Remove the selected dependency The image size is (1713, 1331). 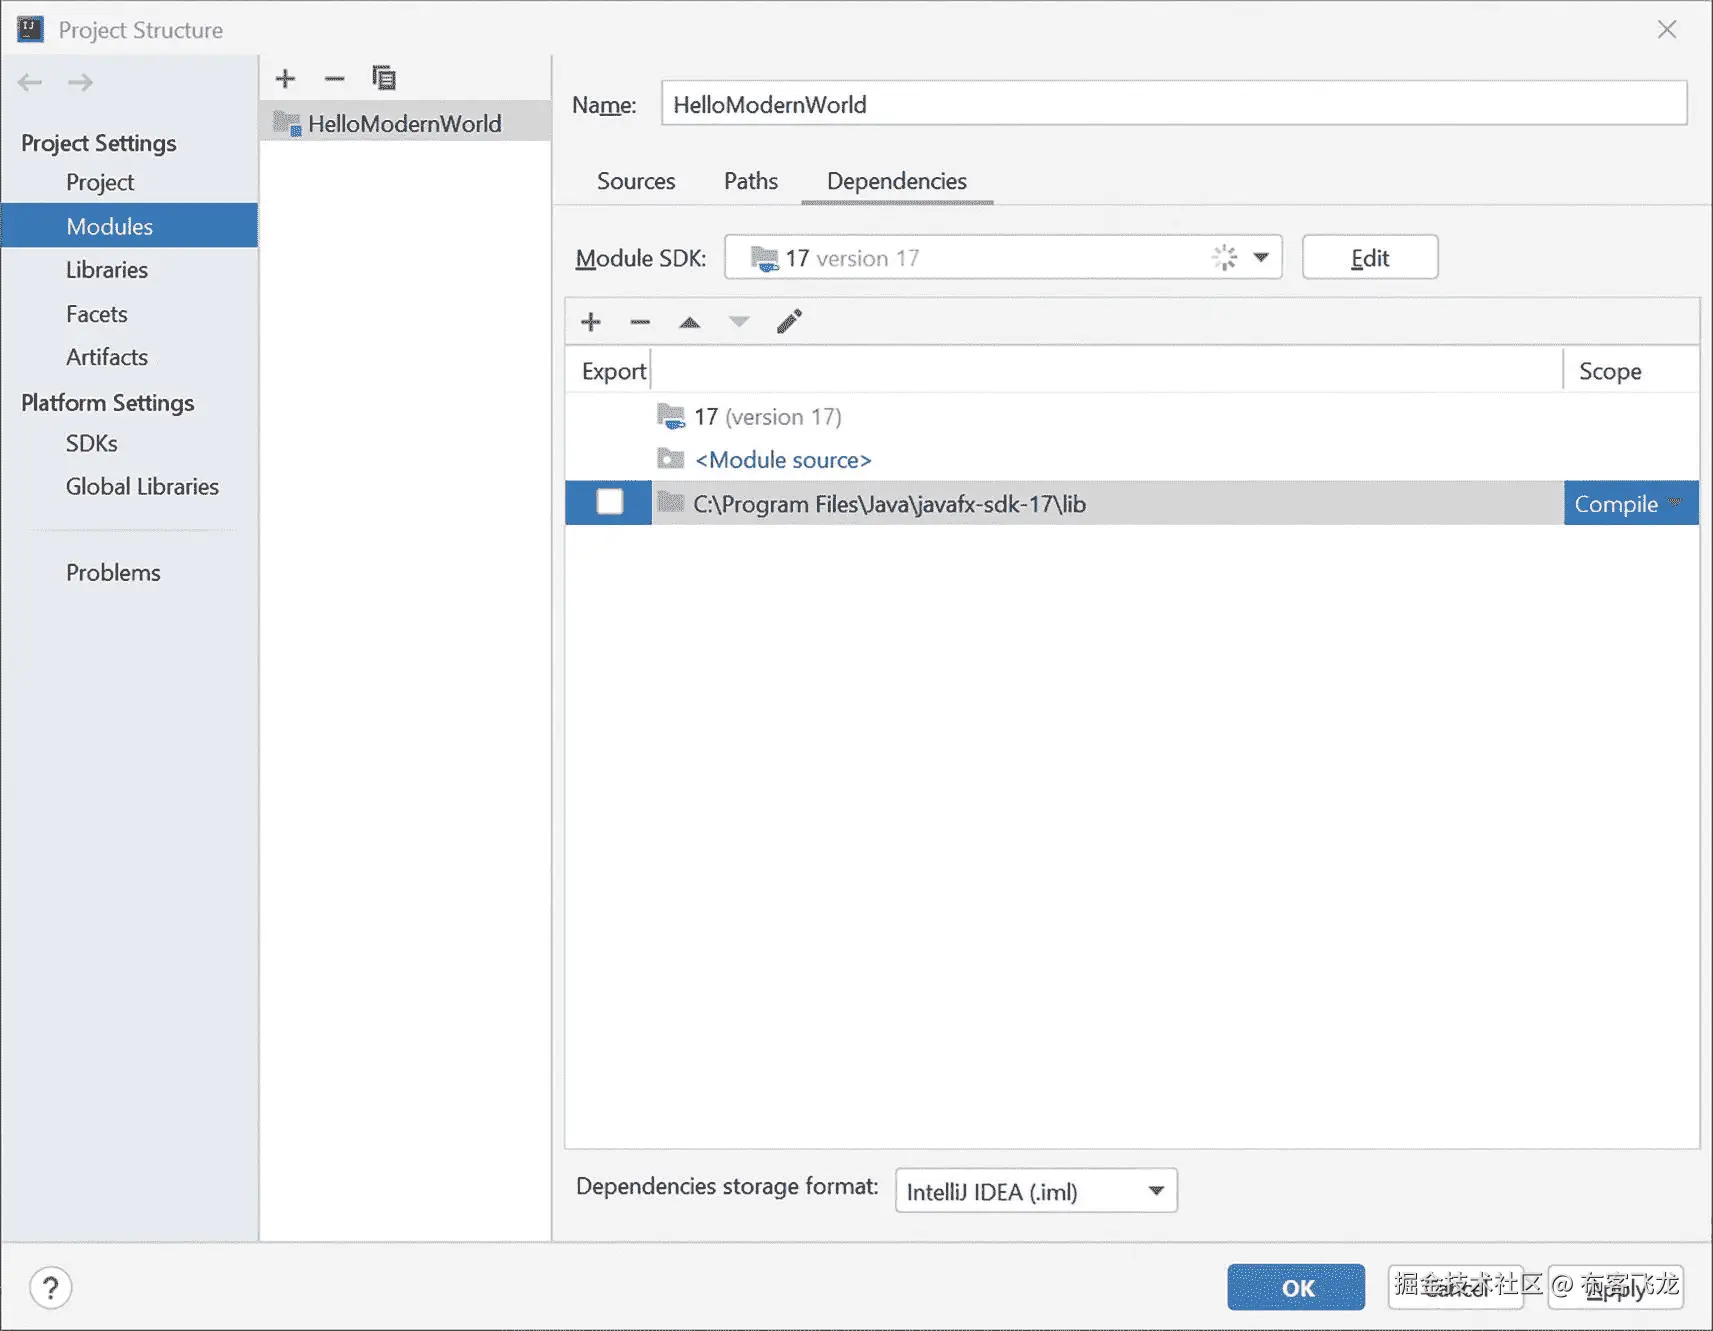click(640, 322)
